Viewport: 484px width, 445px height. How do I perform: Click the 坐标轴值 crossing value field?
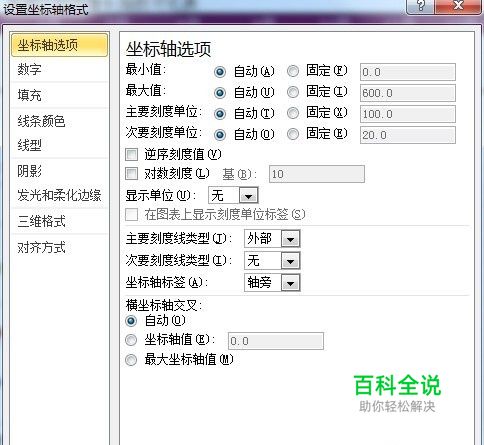point(275,341)
